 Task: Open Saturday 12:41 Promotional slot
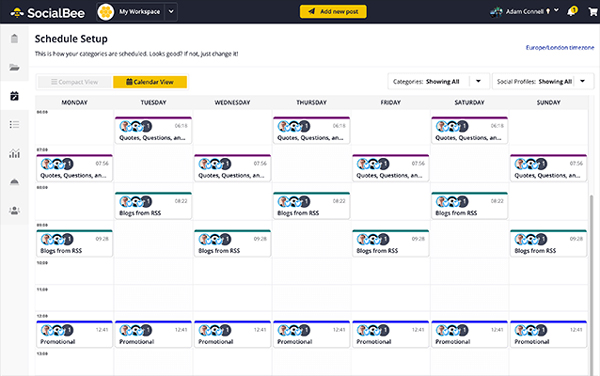470,334
